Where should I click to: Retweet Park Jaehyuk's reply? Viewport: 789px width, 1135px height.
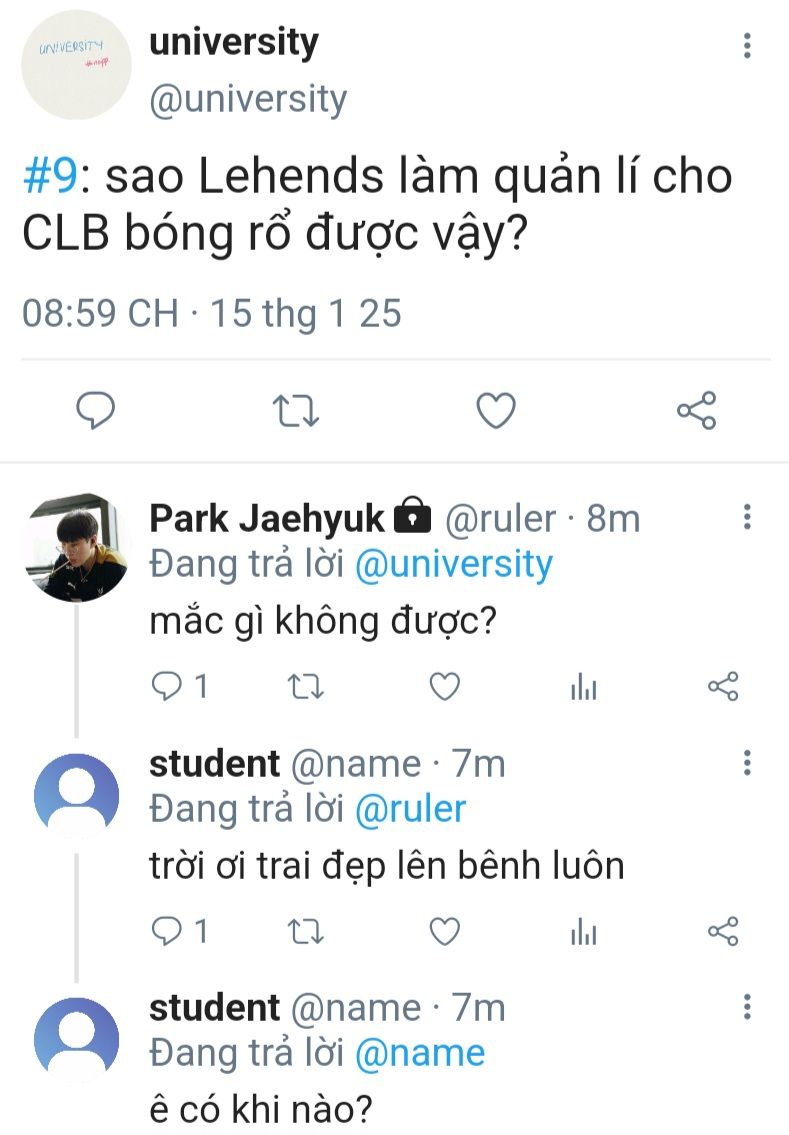click(x=305, y=686)
